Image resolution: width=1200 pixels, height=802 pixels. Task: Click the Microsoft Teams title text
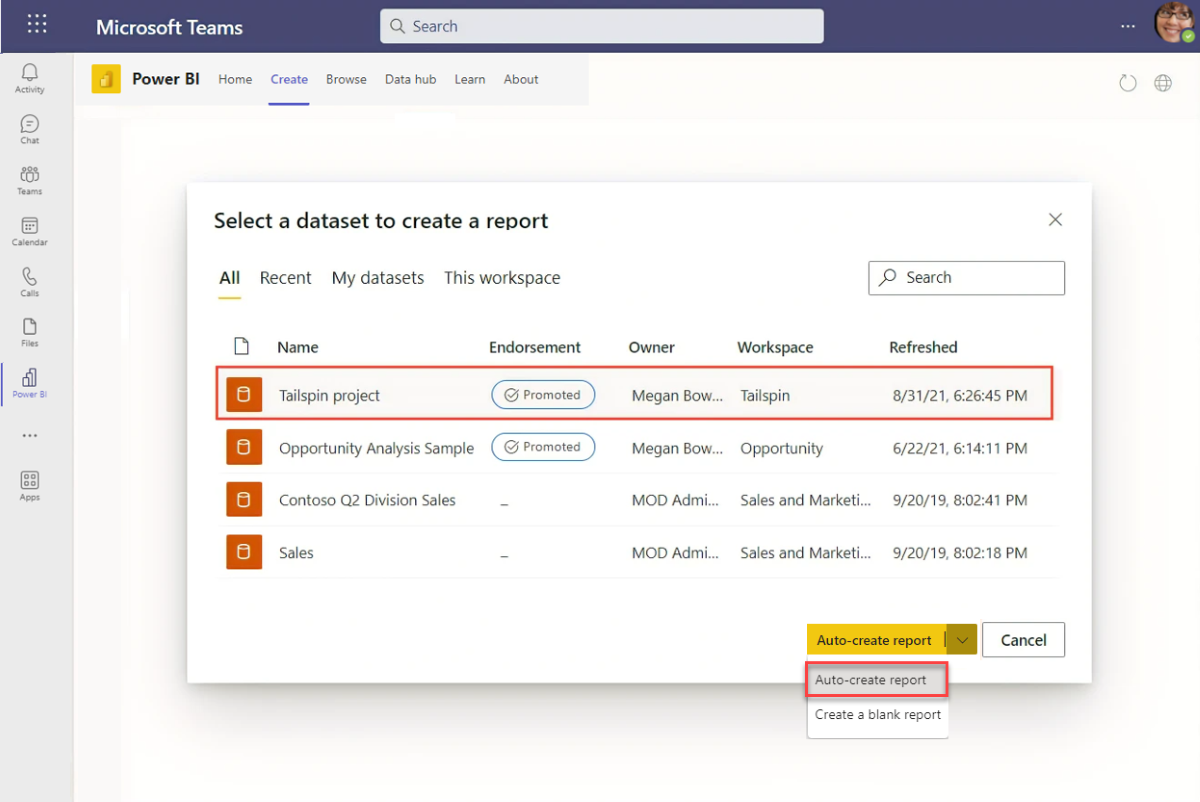169,27
